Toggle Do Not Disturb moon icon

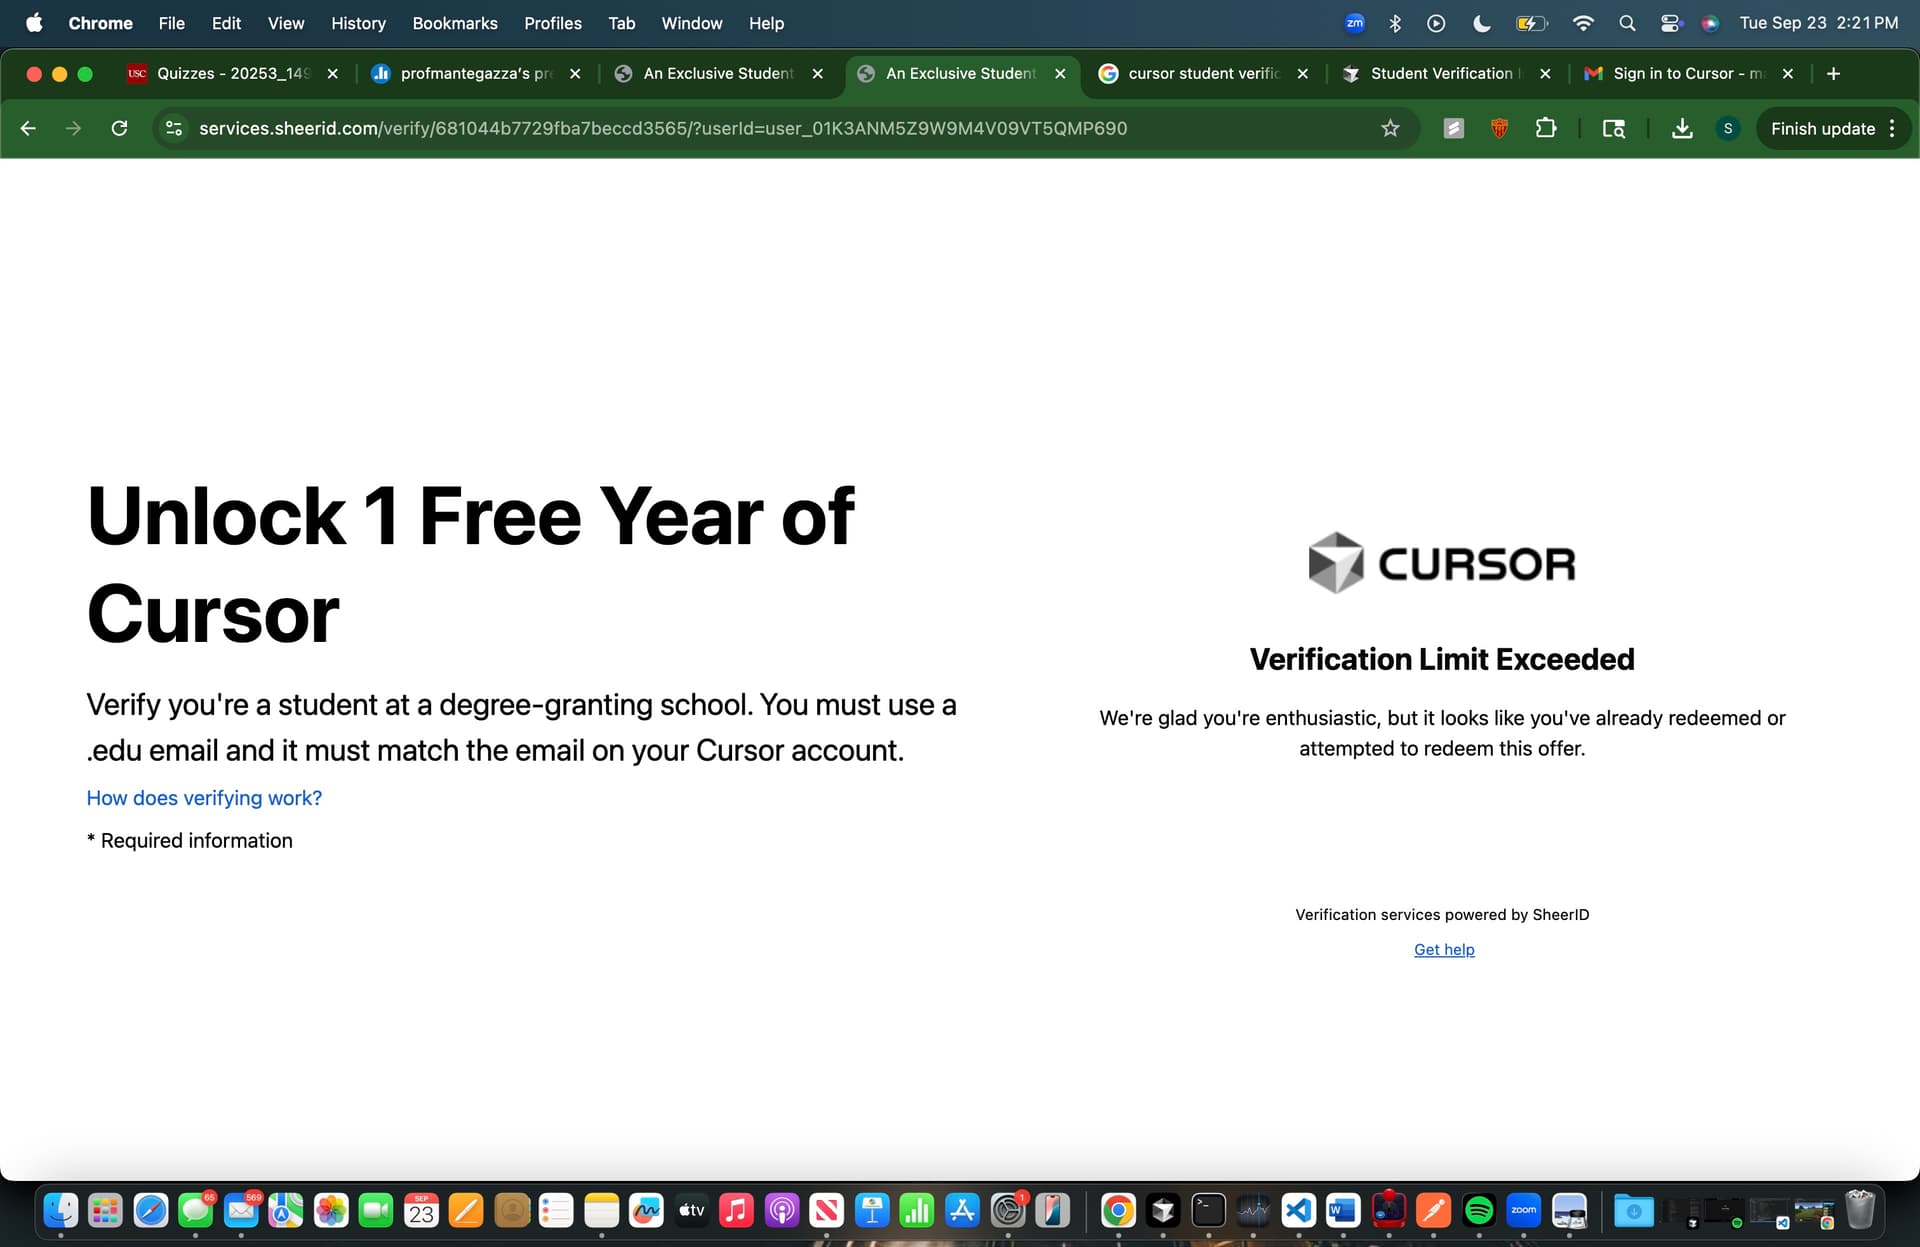tap(1482, 23)
